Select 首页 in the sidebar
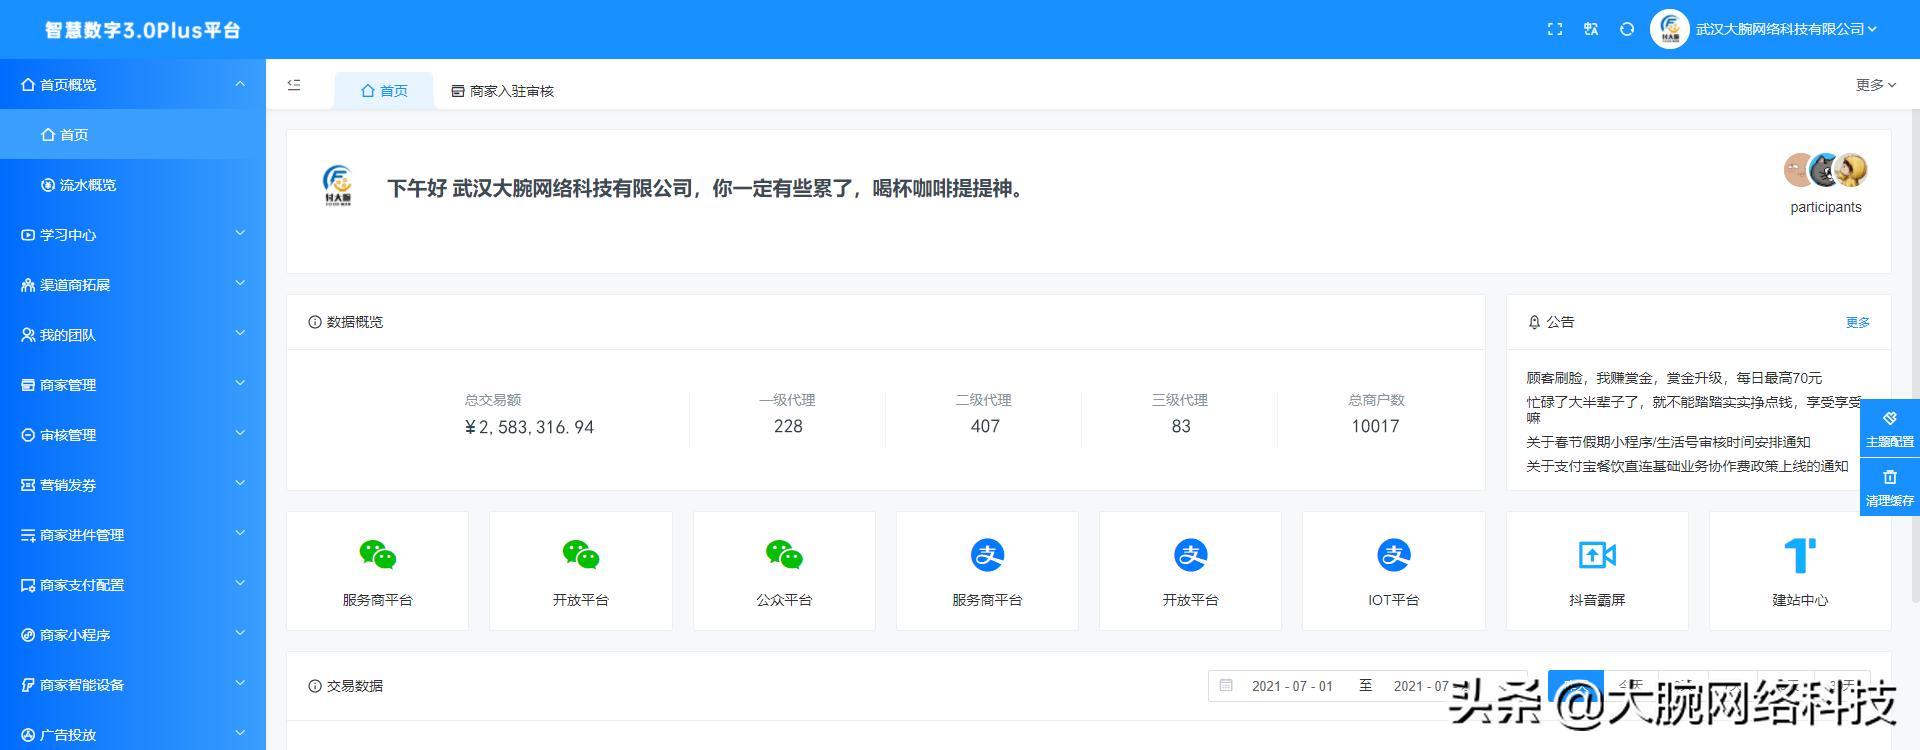Viewport: 1920px width, 750px height. [x=133, y=135]
